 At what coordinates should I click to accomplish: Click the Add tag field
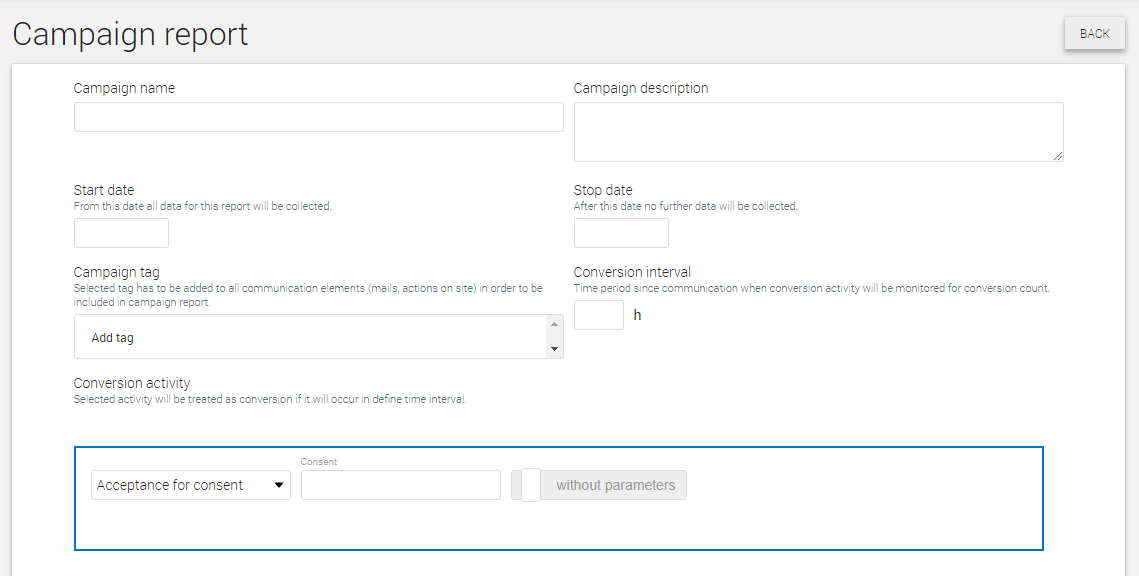click(311, 337)
